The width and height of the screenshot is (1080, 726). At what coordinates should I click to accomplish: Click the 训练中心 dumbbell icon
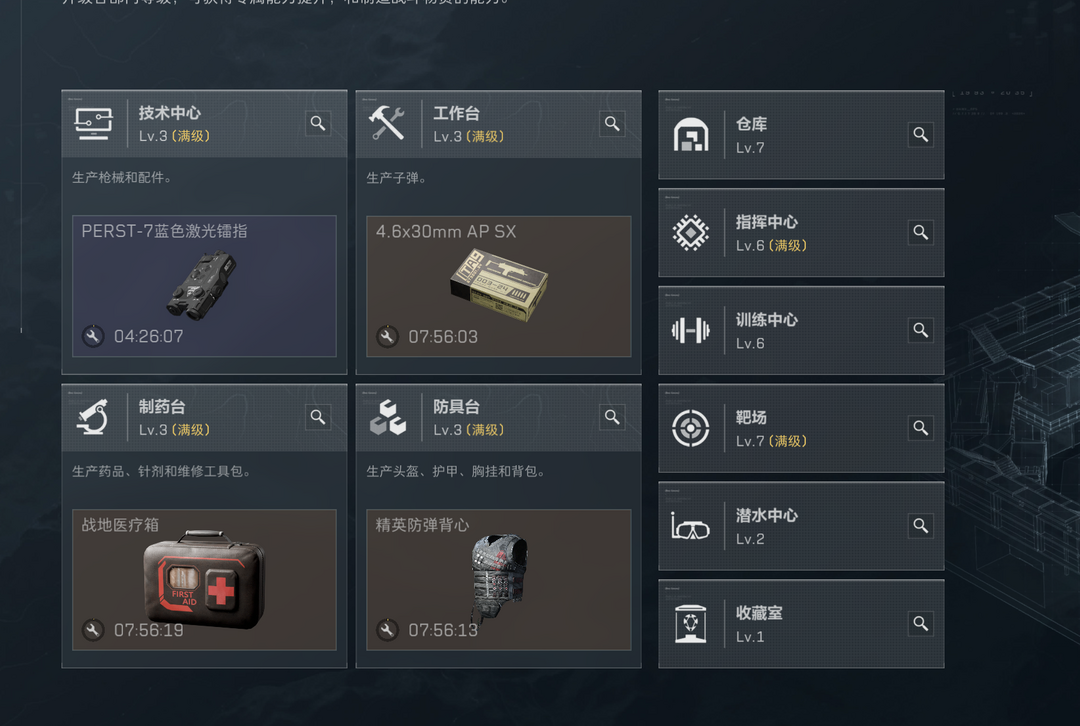691,331
